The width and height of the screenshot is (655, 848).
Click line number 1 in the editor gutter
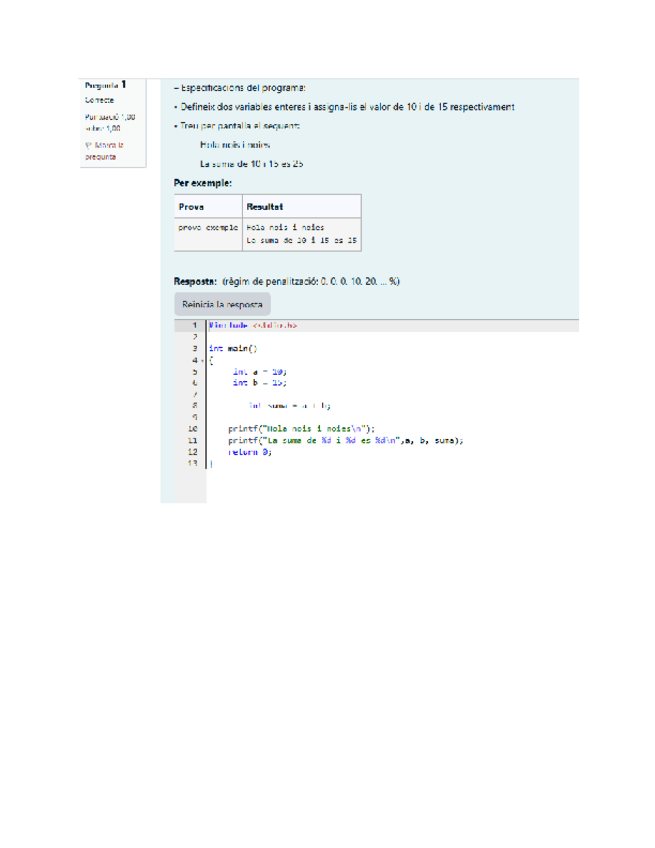(193, 325)
